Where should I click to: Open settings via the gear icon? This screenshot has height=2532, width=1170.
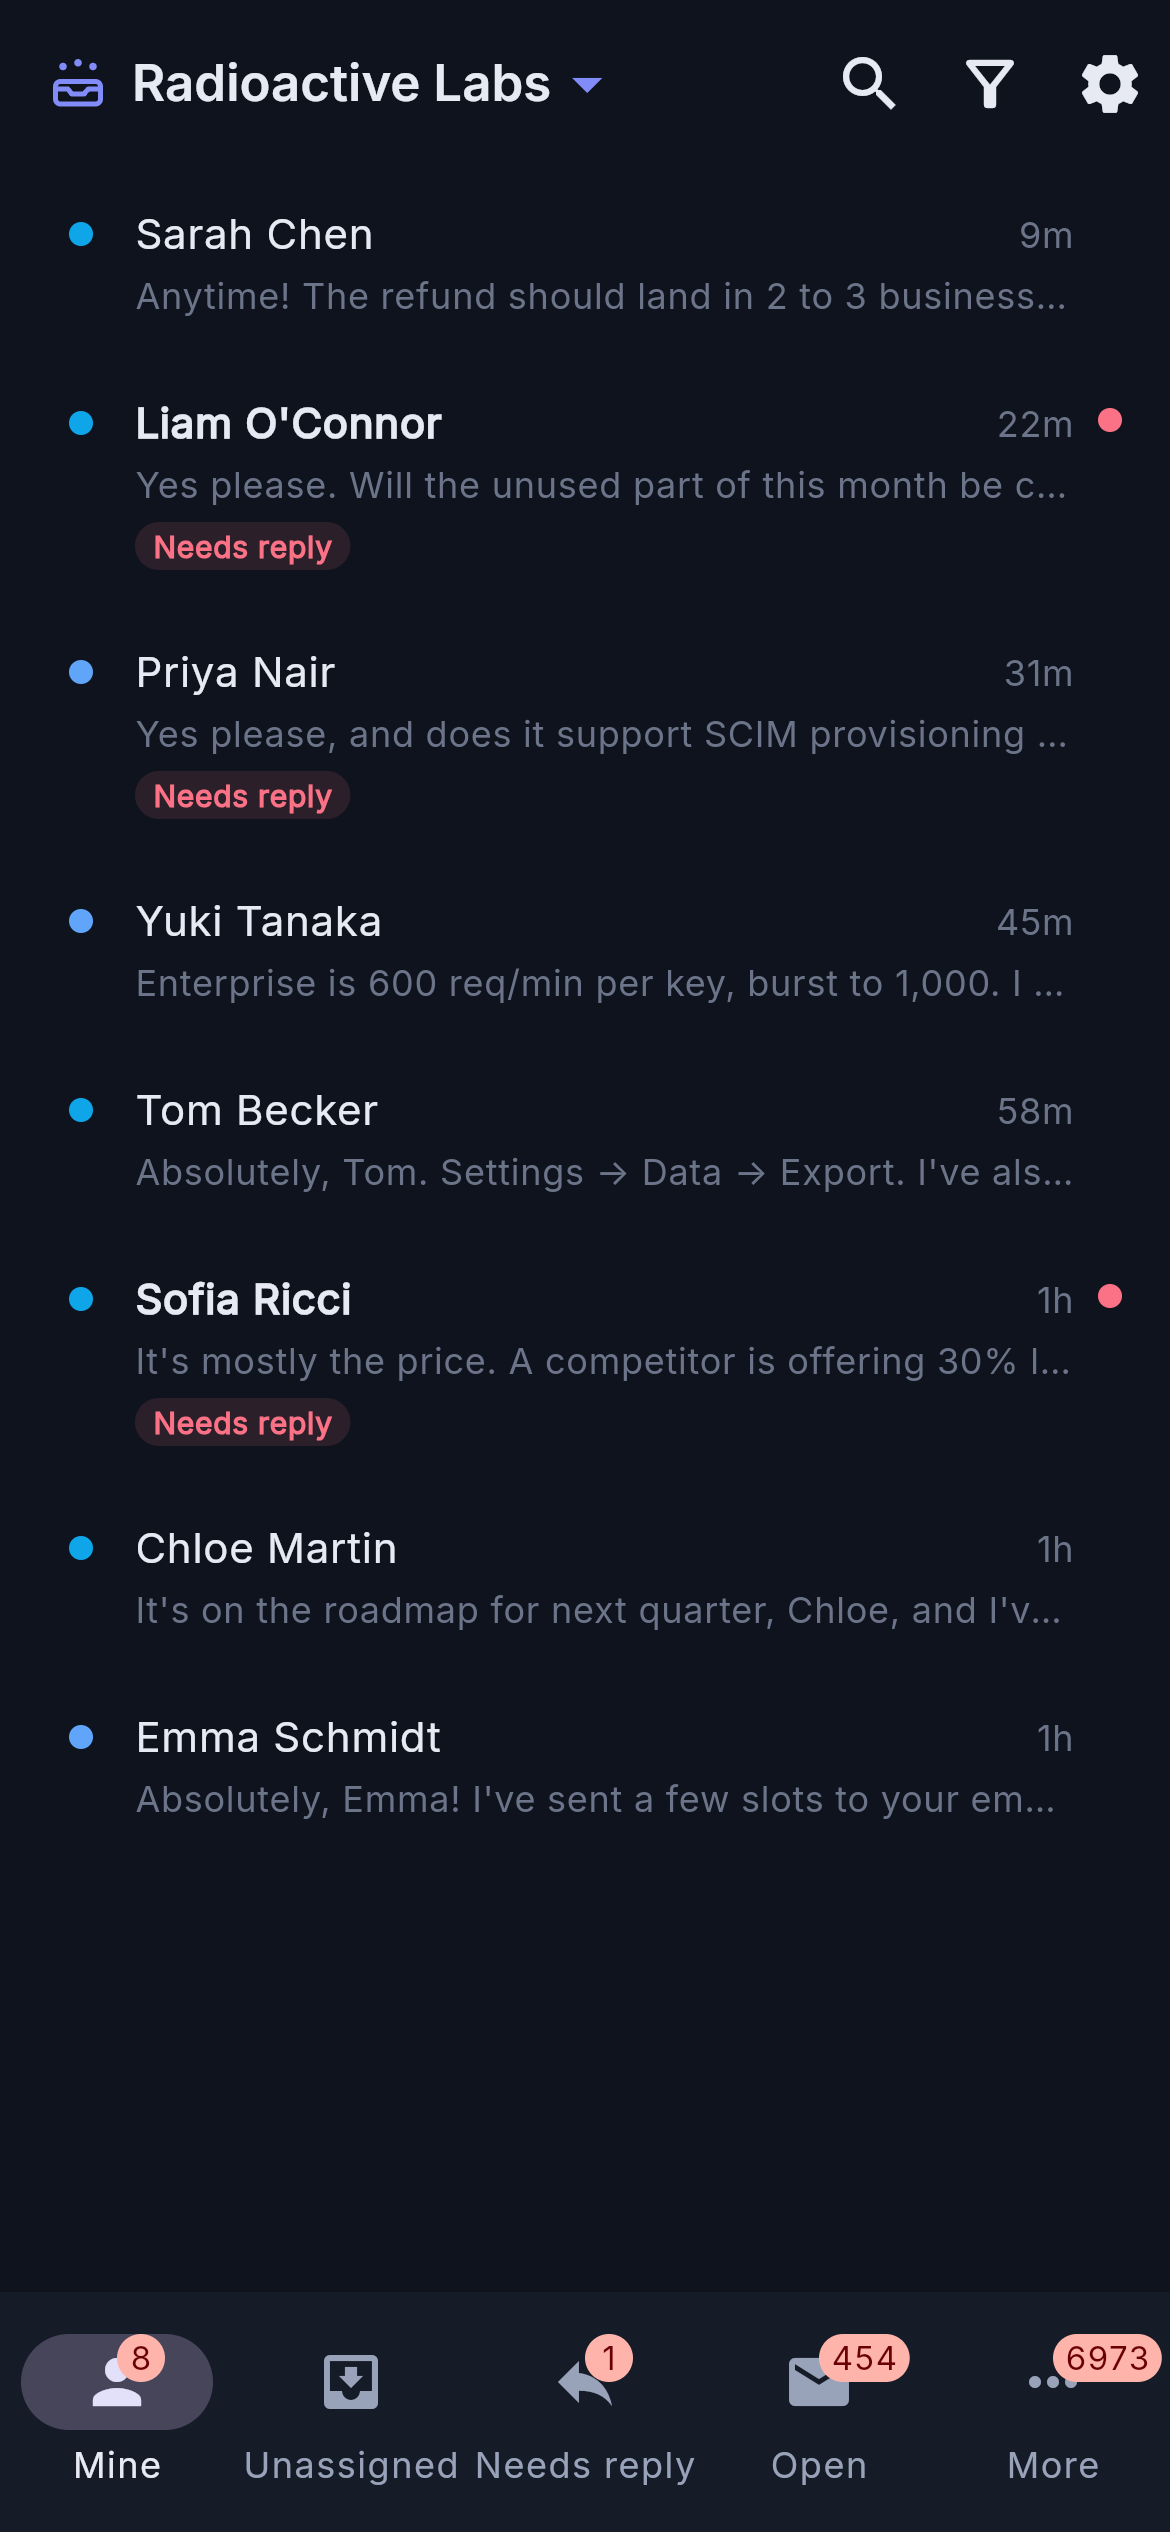tap(1109, 83)
